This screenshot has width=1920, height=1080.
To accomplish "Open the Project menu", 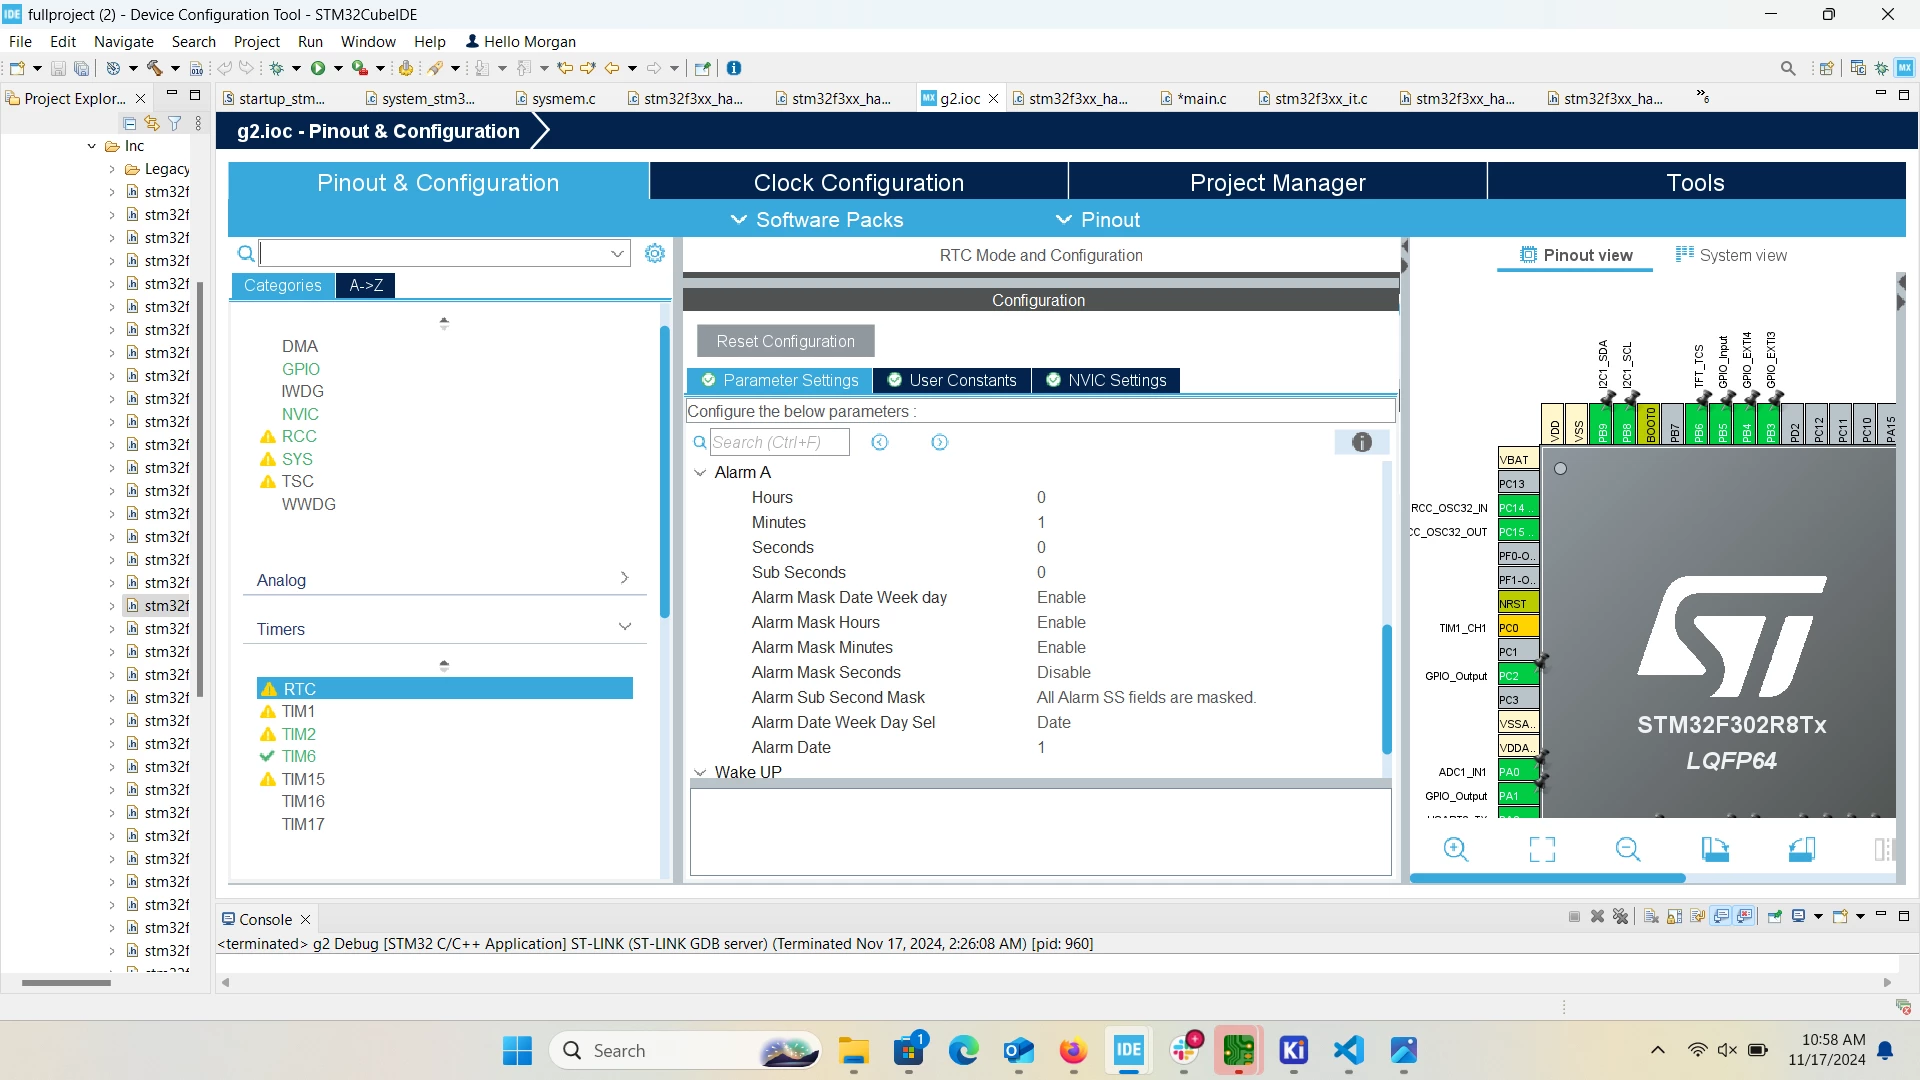I will coord(256,41).
